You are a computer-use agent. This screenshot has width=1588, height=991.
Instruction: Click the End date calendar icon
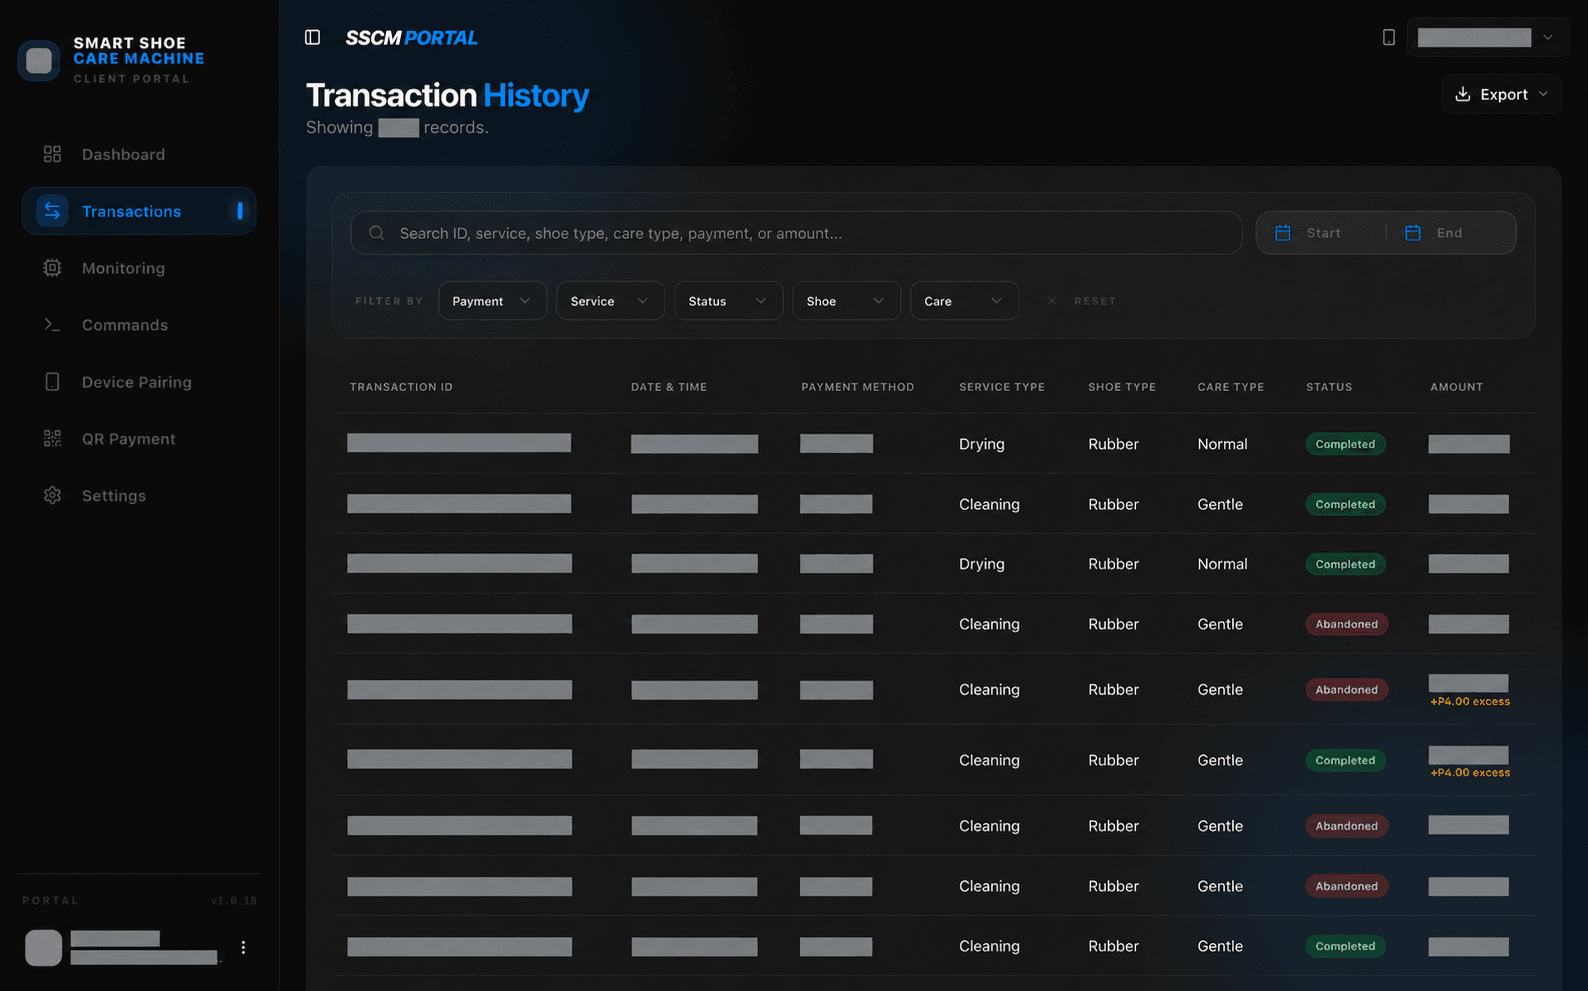(1412, 233)
